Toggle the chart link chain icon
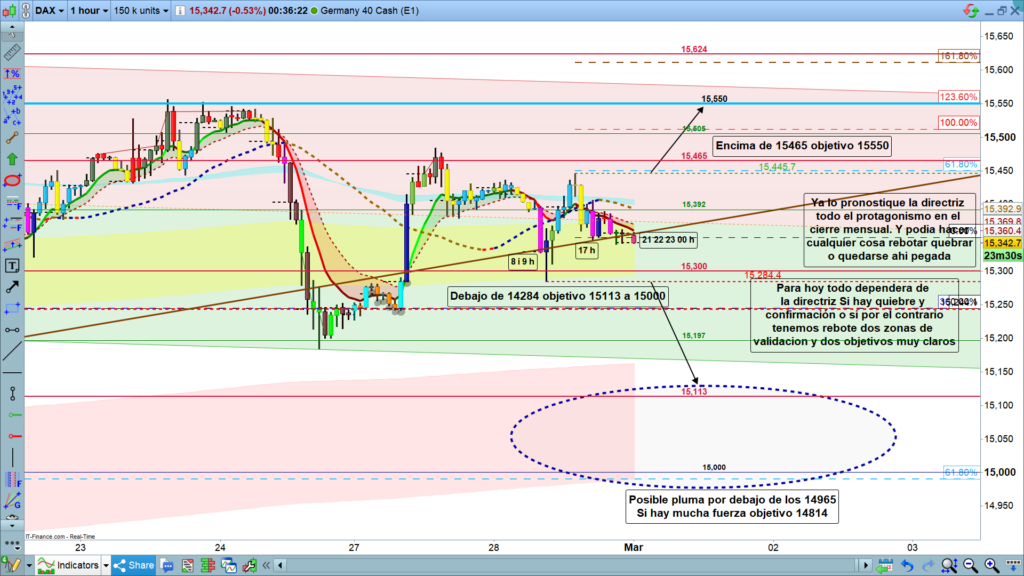The image size is (1024, 576). click(x=26, y=10)
